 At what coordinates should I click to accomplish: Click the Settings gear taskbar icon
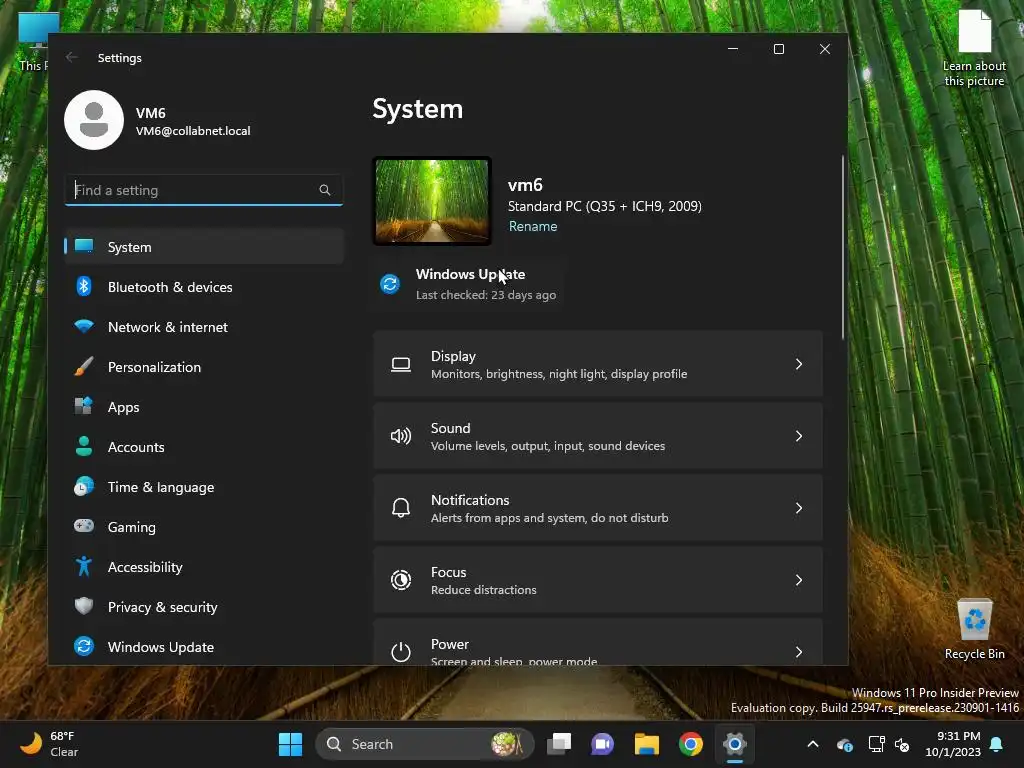point(735,744)
